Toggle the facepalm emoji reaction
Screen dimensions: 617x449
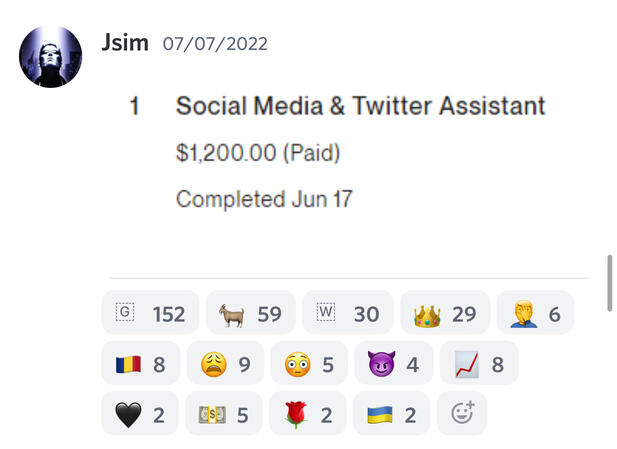[536, 312]
